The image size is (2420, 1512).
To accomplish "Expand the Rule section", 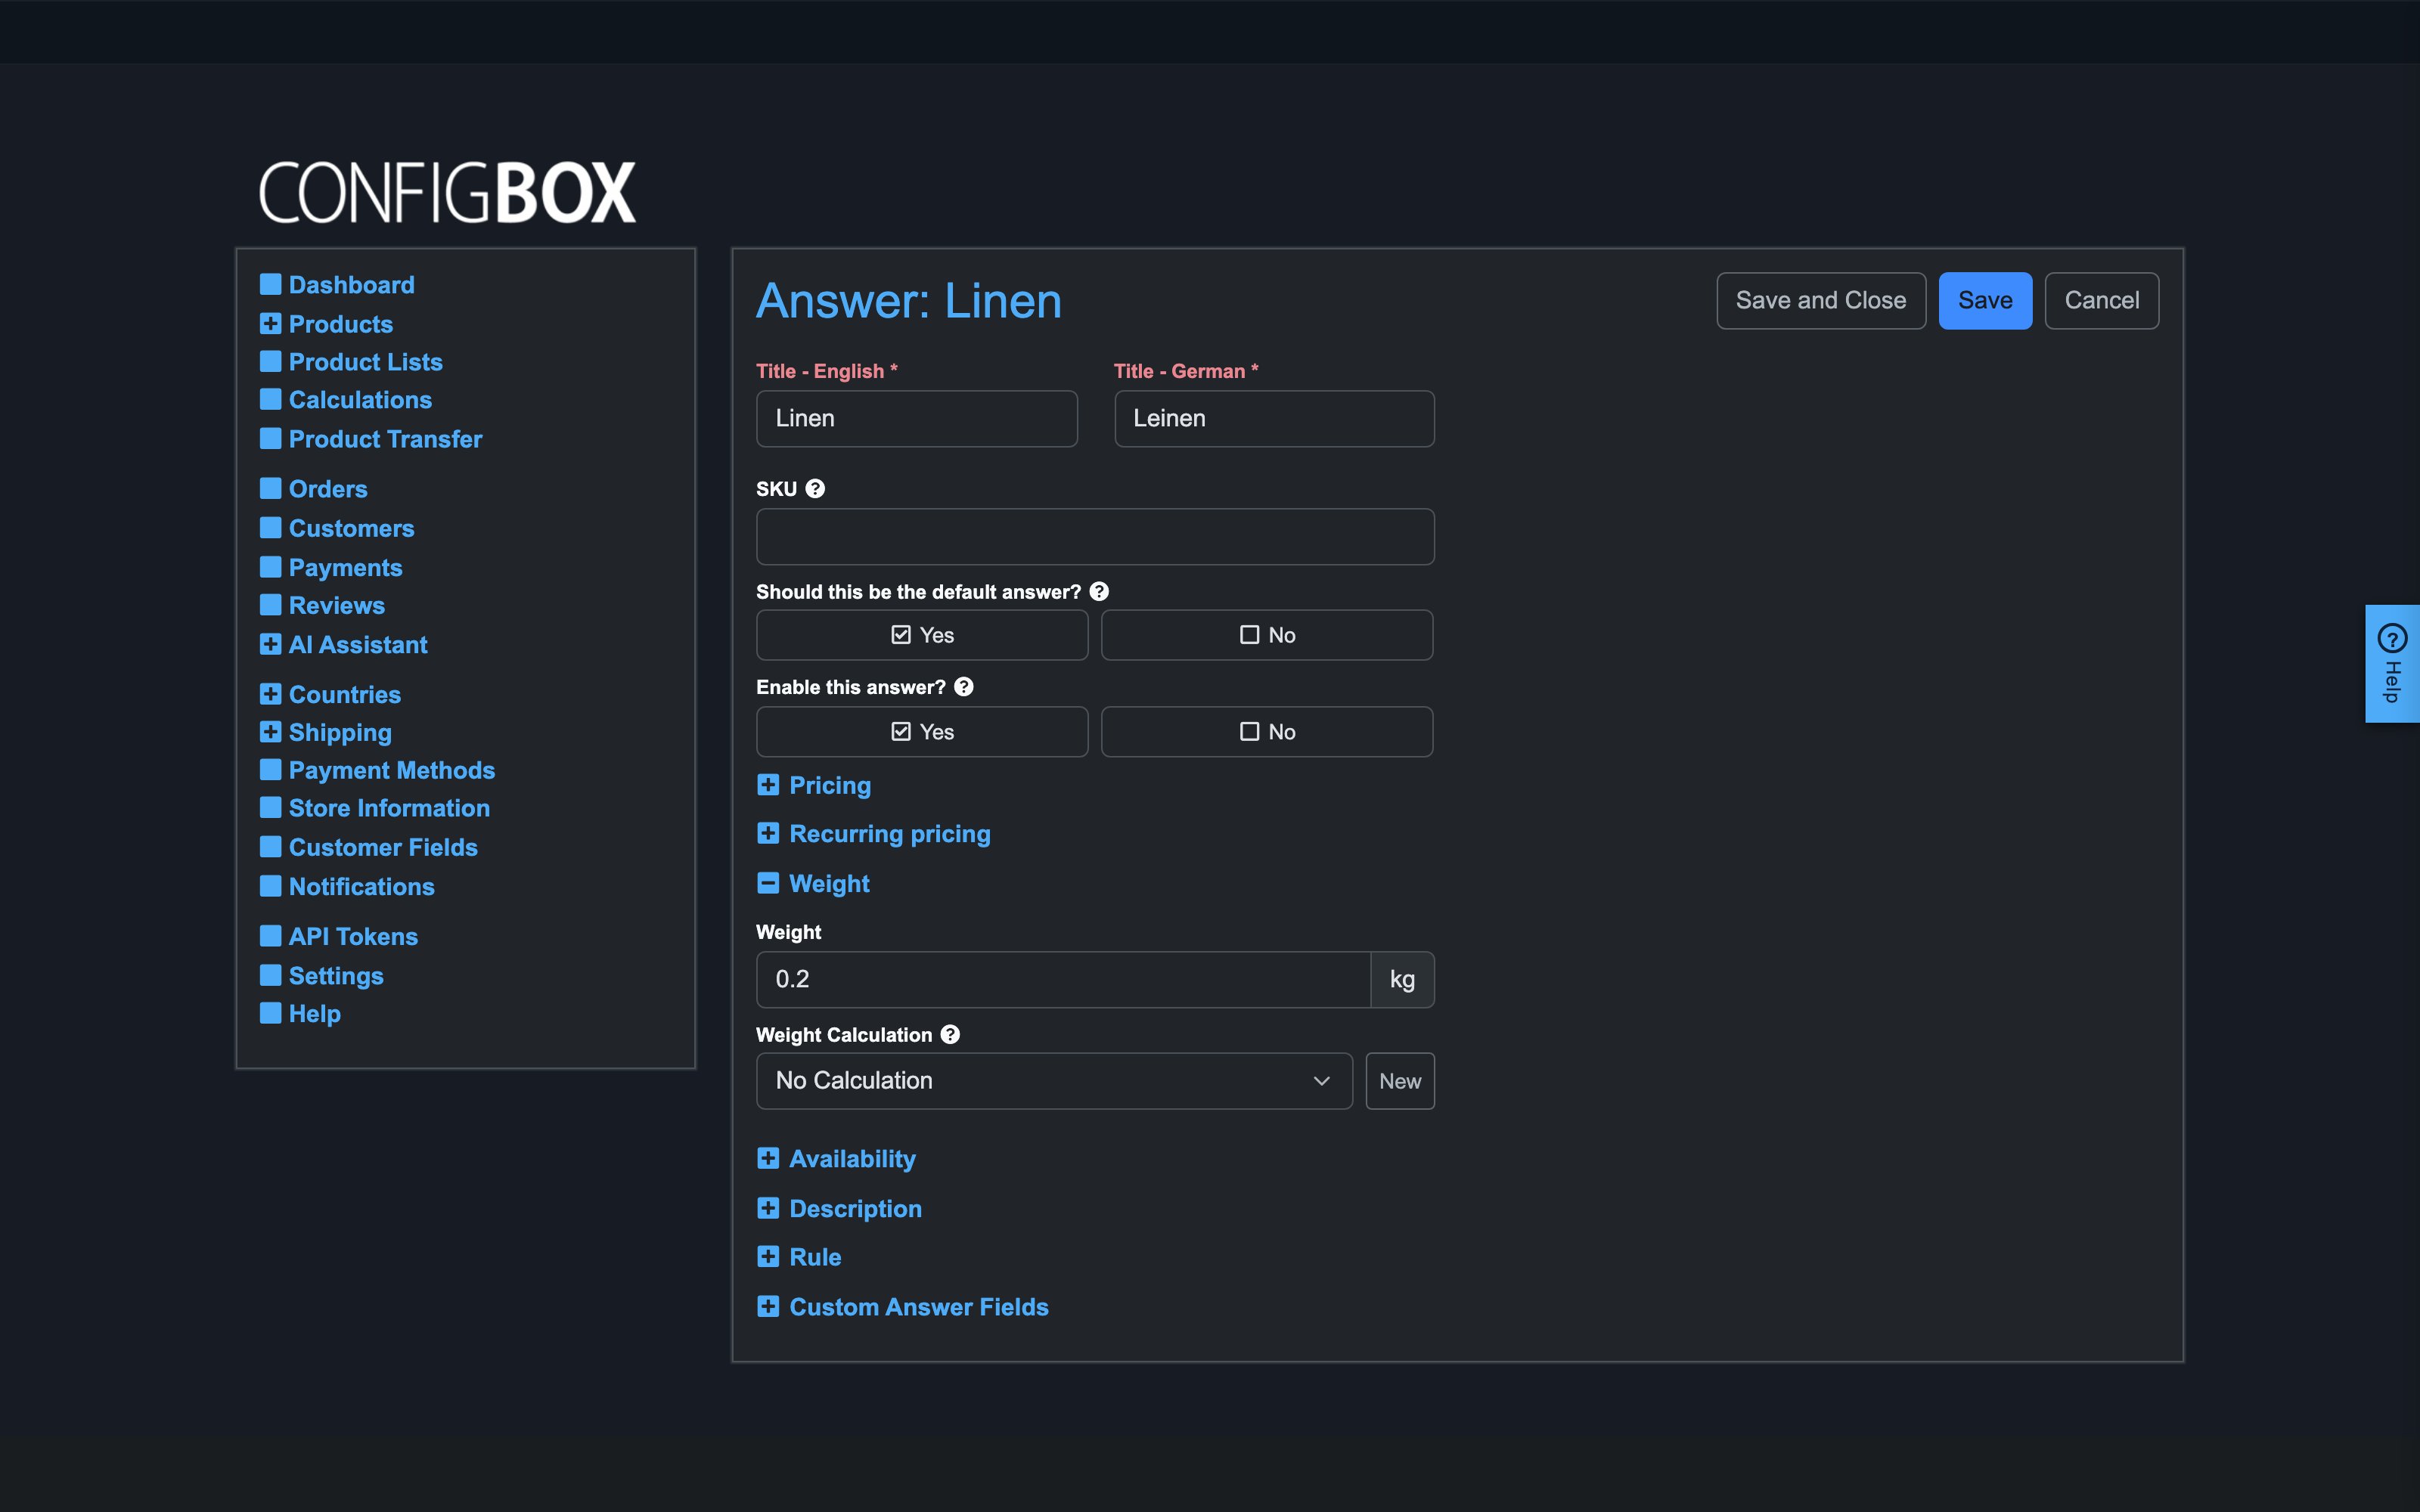I will coord(799,1257).
